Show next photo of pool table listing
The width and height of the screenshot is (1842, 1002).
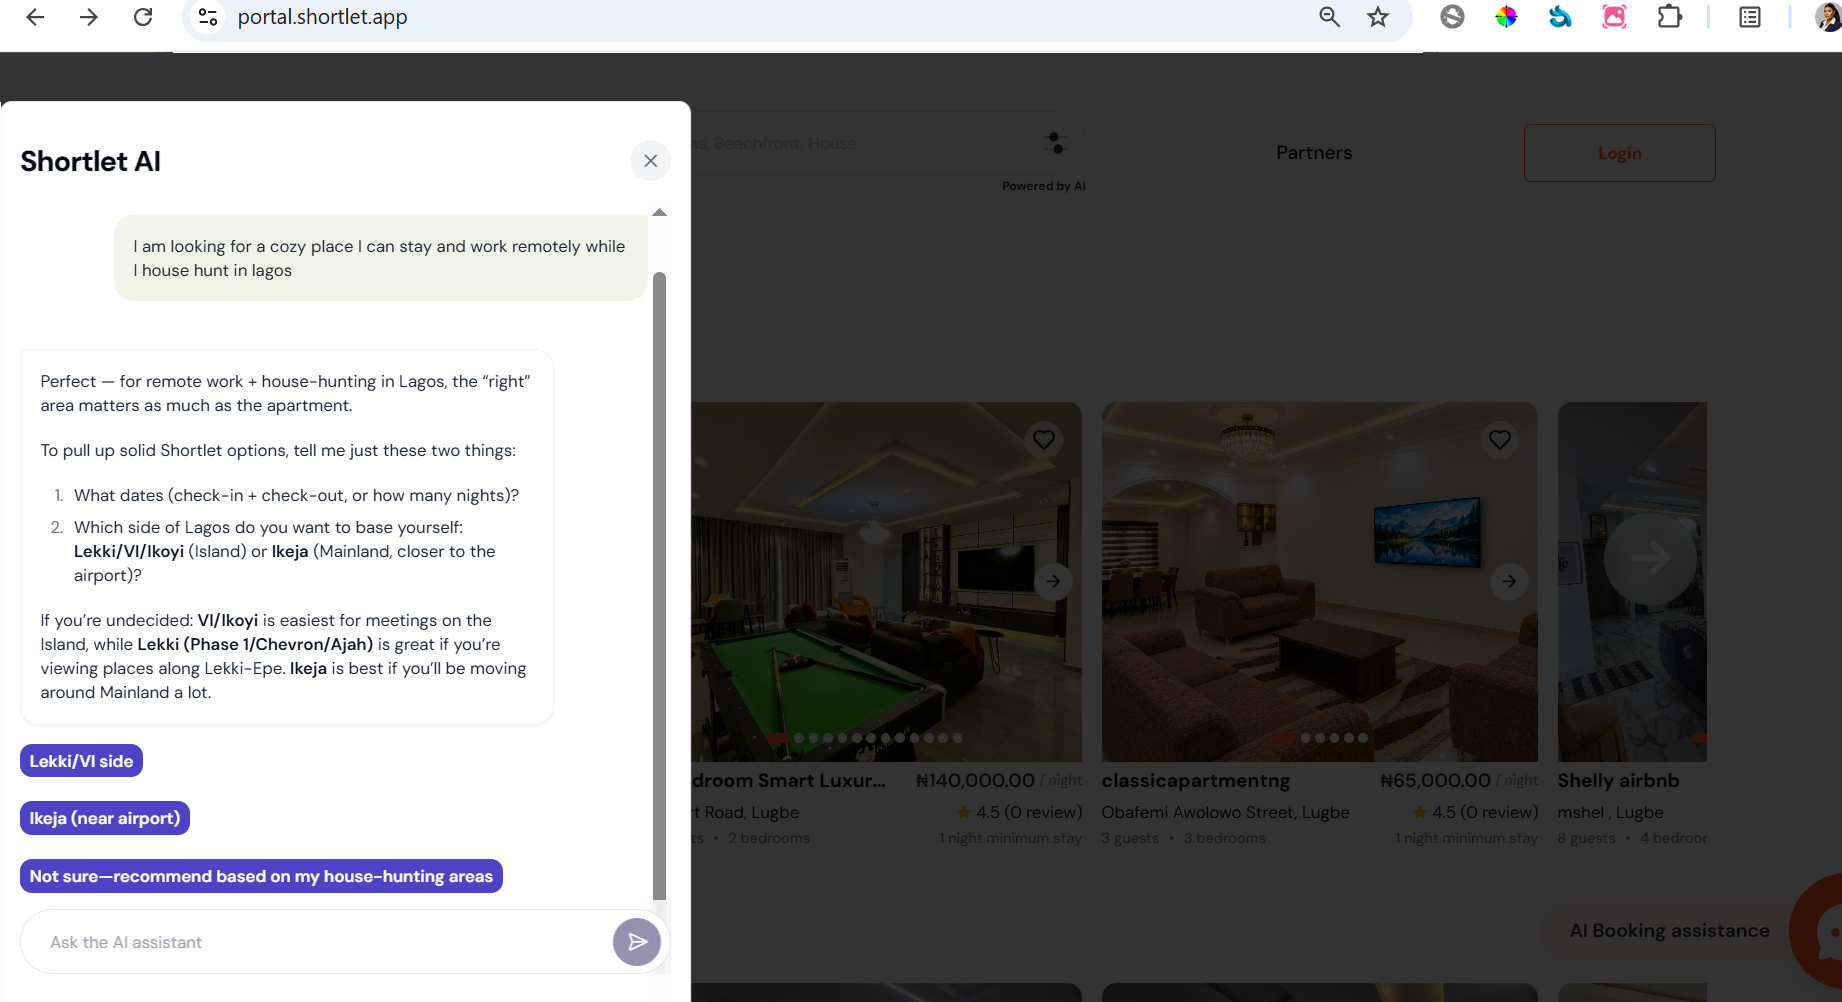coord(1053,581)
